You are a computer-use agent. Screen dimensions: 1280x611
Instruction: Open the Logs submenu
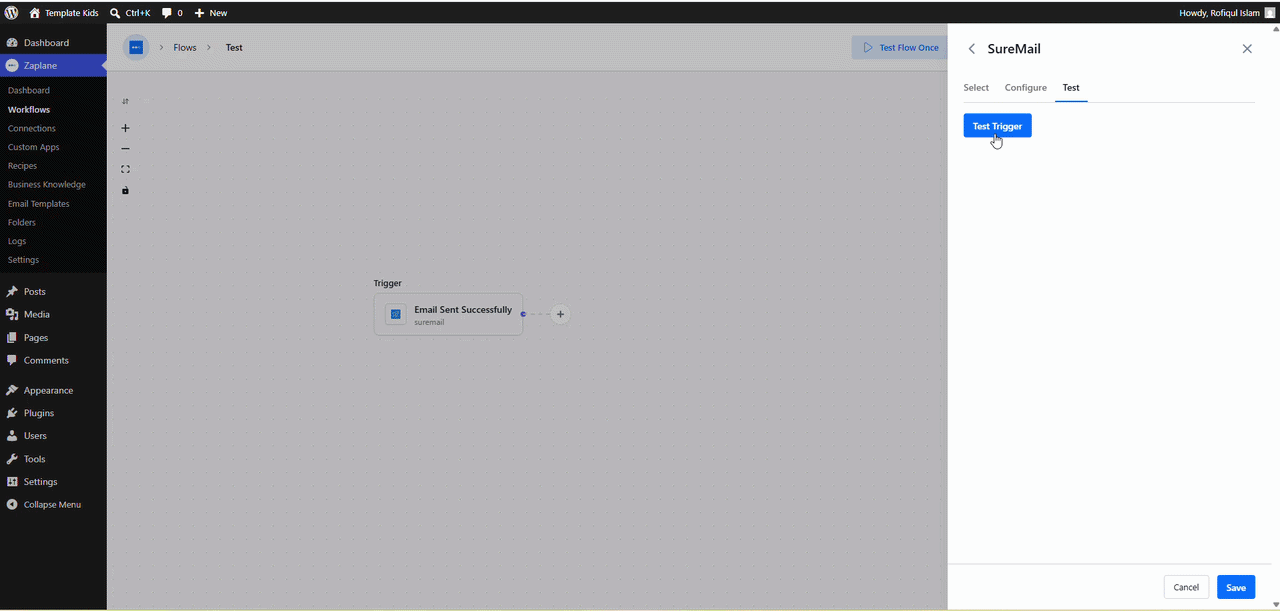click(x=17, y=241)
